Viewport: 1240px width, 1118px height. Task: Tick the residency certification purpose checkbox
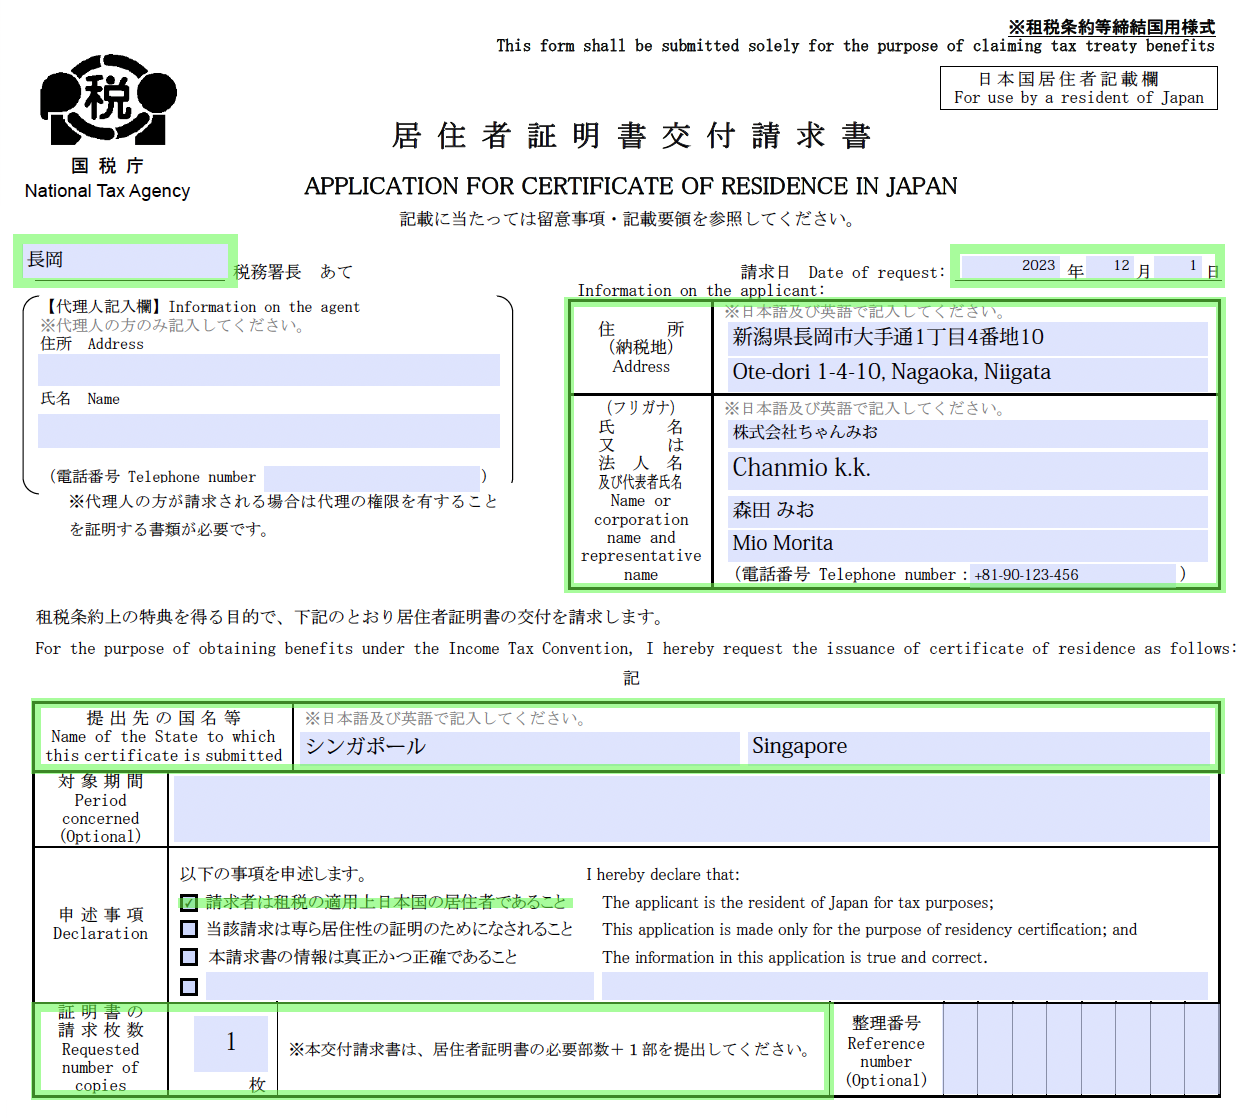coord(189,930)
